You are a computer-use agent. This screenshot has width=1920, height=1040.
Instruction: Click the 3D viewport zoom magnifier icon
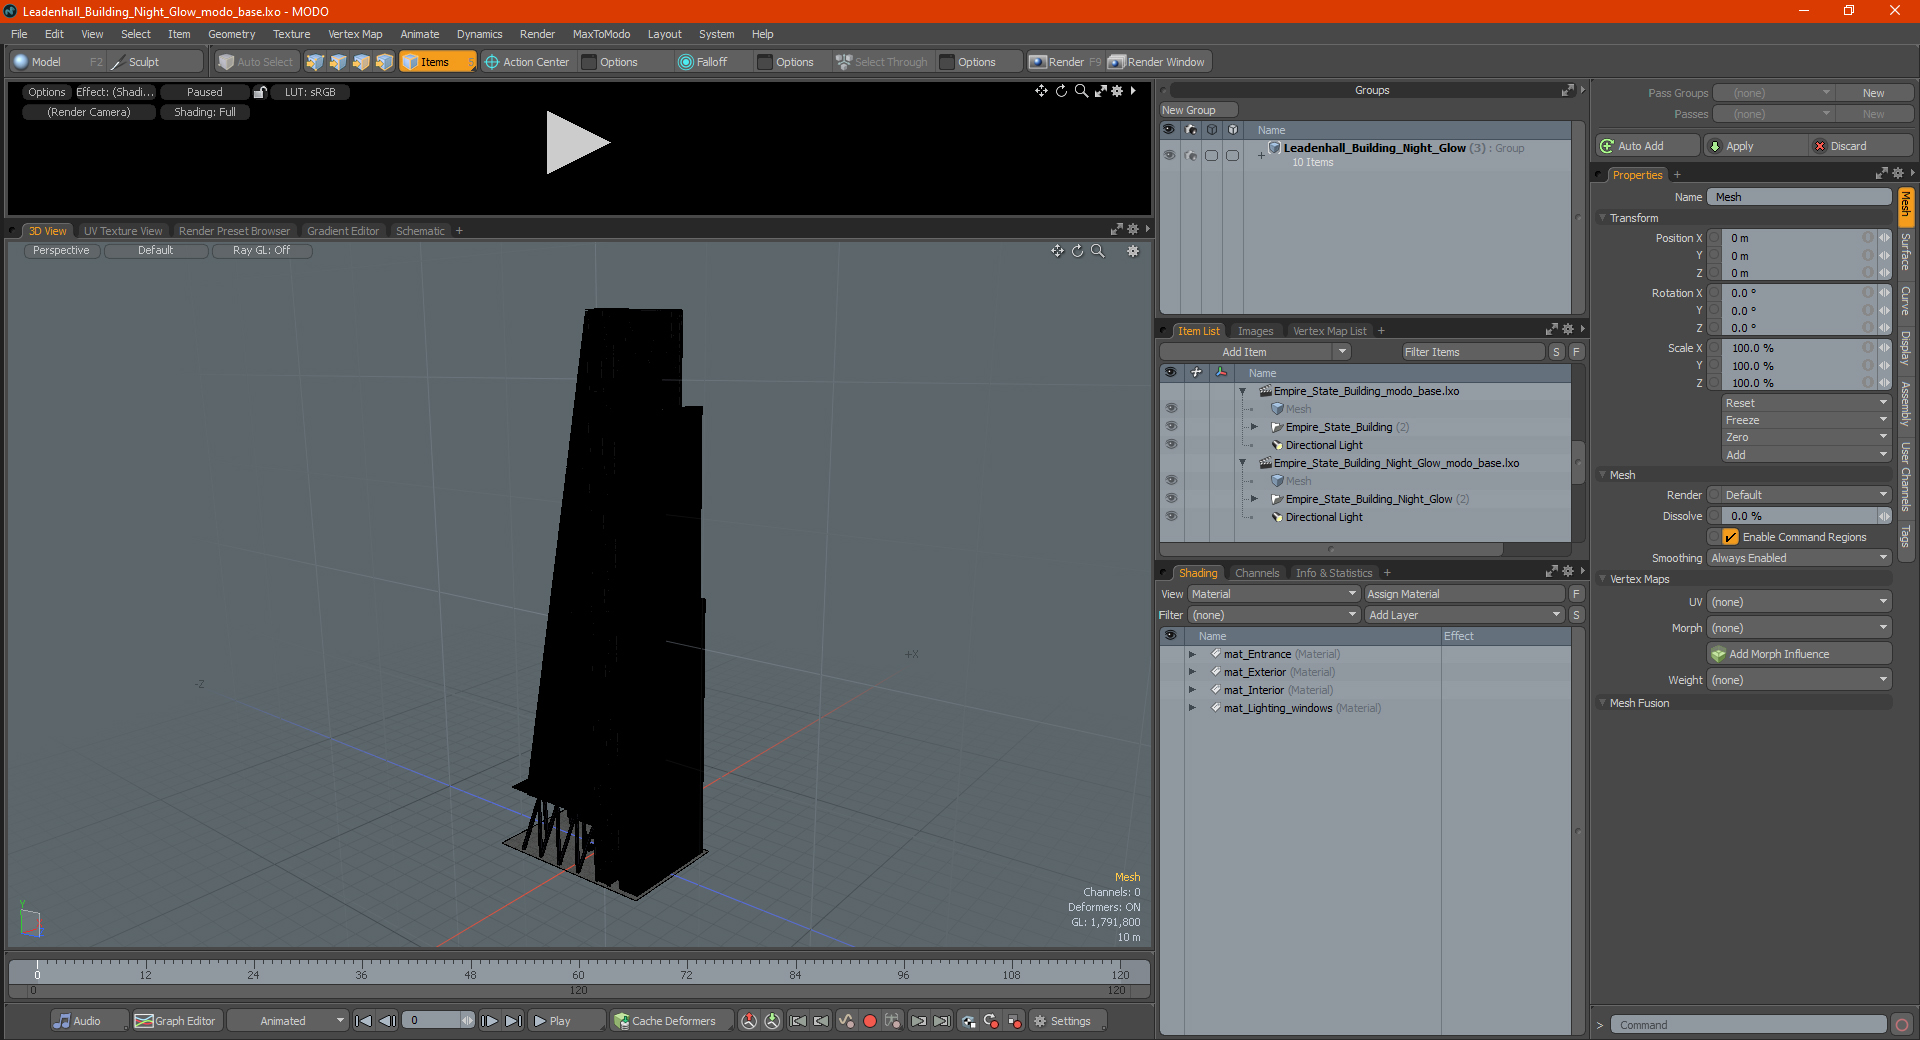pyautogui.click(x=1098, y=251)
